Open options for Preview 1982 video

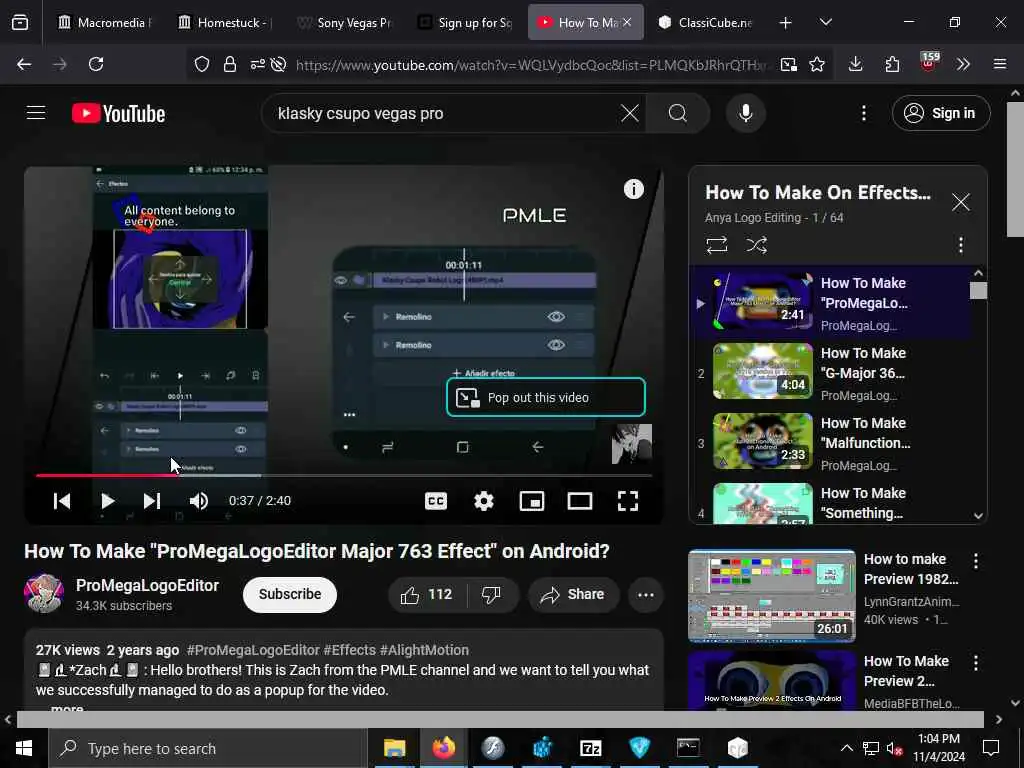pyautogui.click(x=975, y=561)
